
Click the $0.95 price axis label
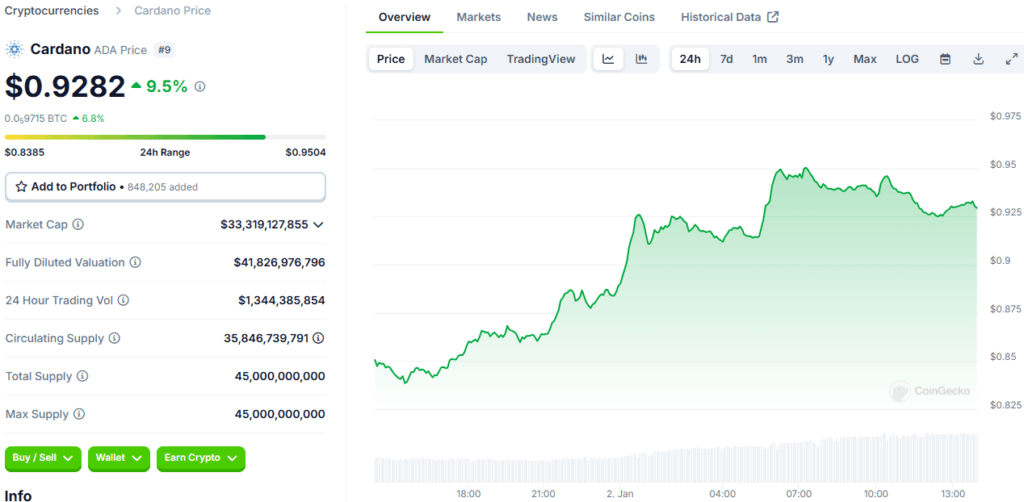(x=1002, y=164)
